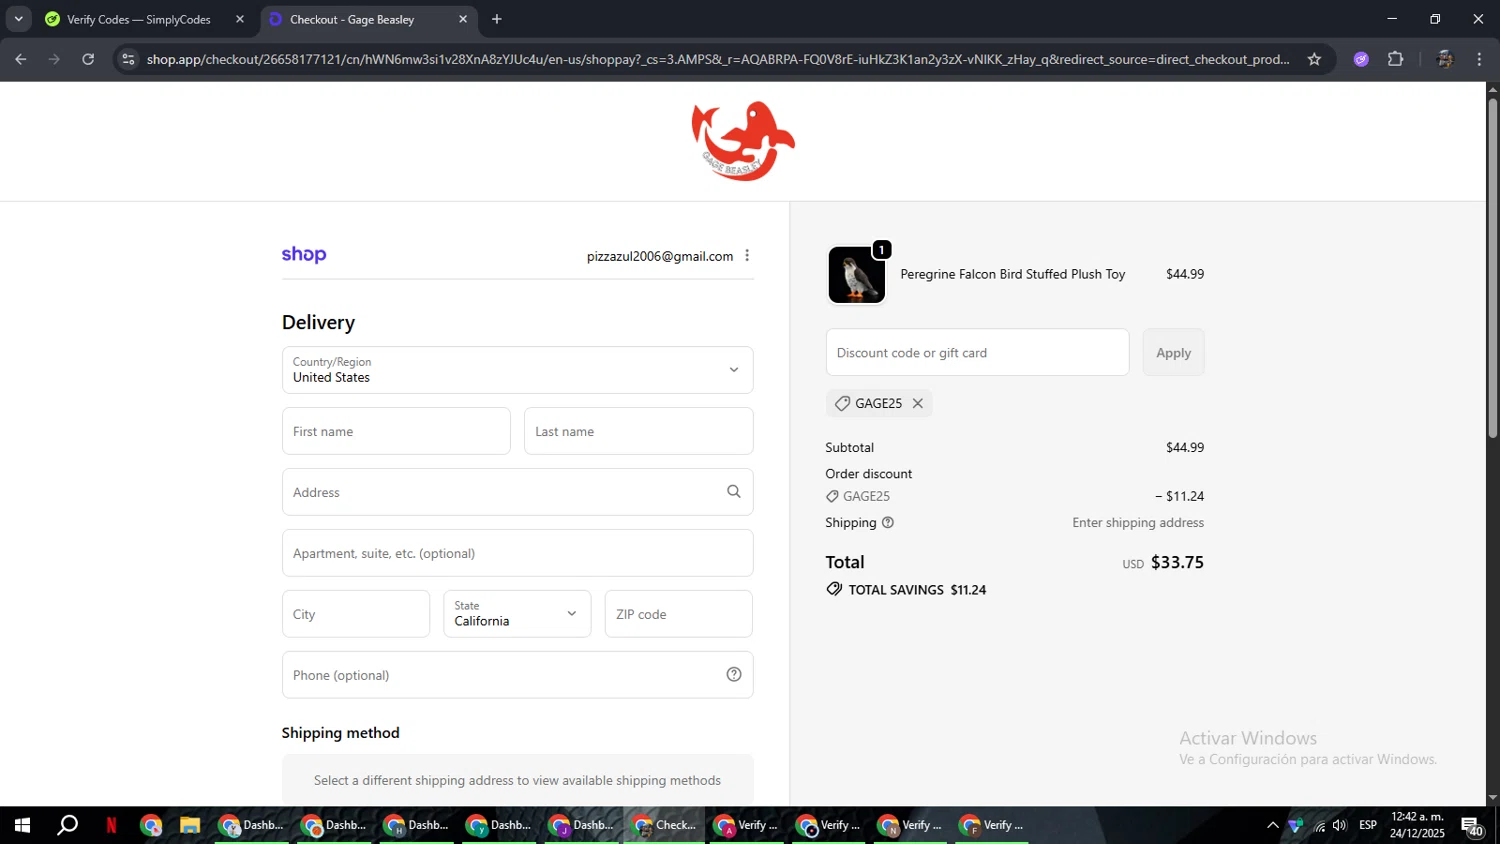Viewport: 1500px width, 844px height.
Task: Click the purple extension icon in toolbar
Action: (1361, 59)
